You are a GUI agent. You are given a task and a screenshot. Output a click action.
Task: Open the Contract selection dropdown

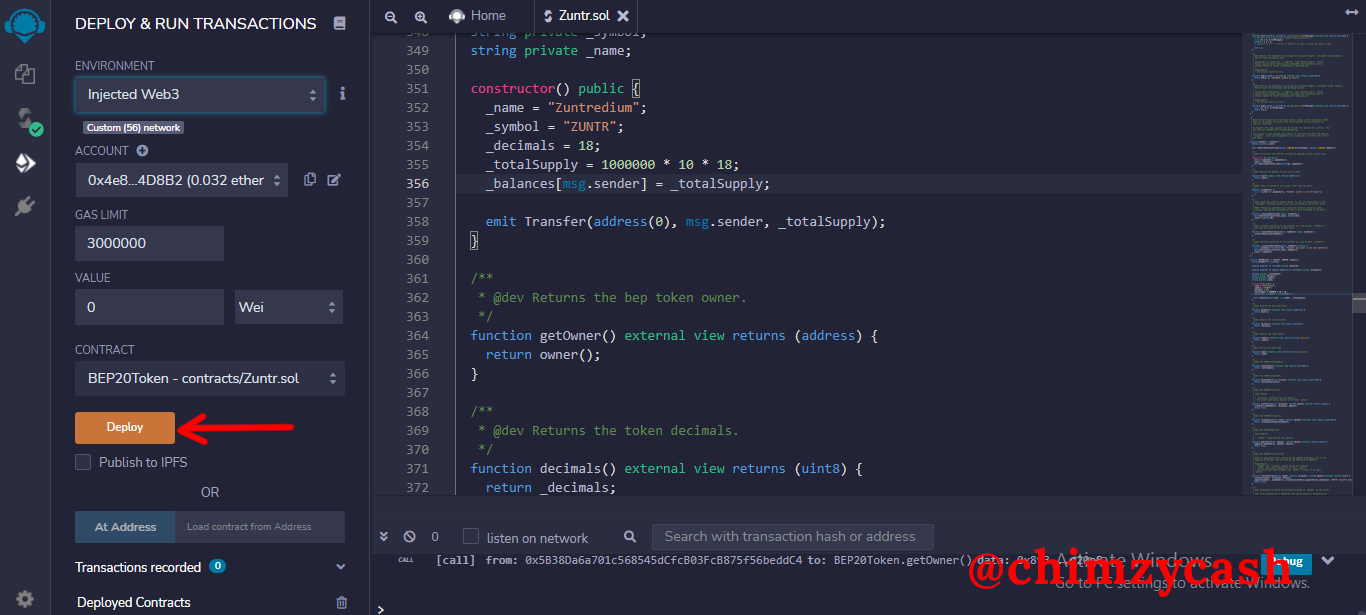[210, 378]
